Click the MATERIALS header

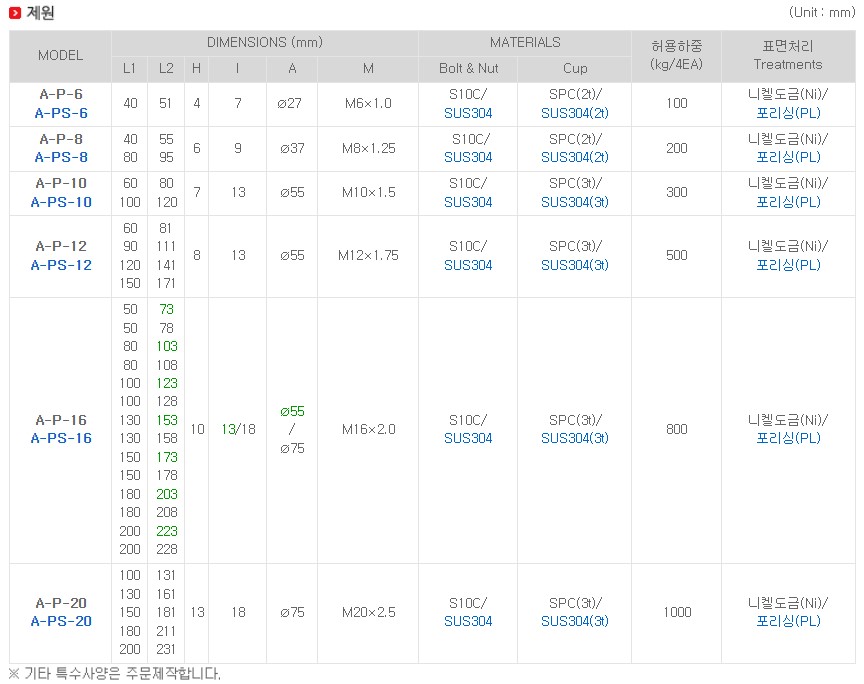(x=525, y=42)
